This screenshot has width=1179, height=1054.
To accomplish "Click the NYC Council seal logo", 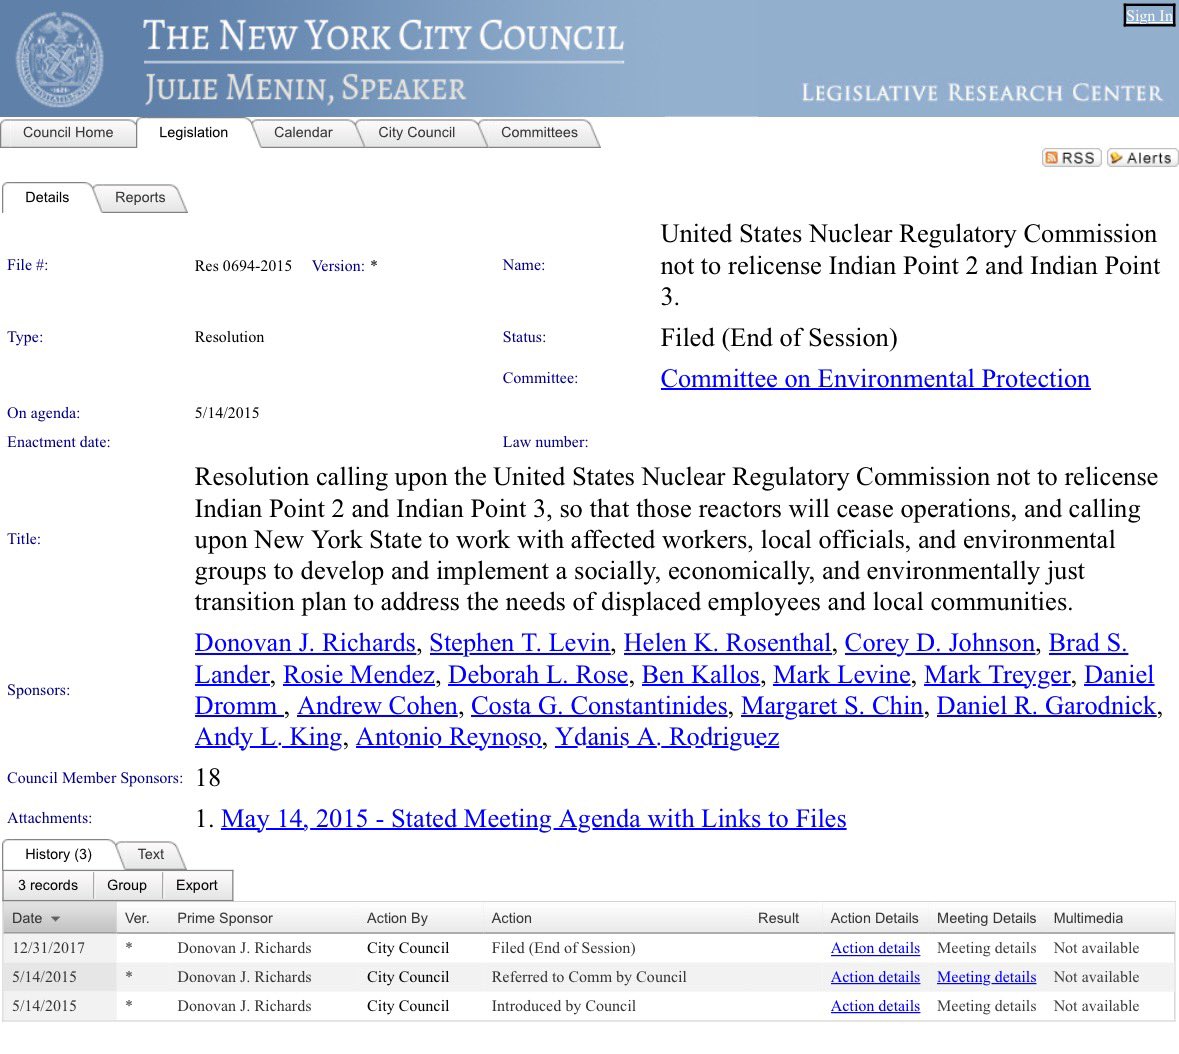I will tap(60, 59).
